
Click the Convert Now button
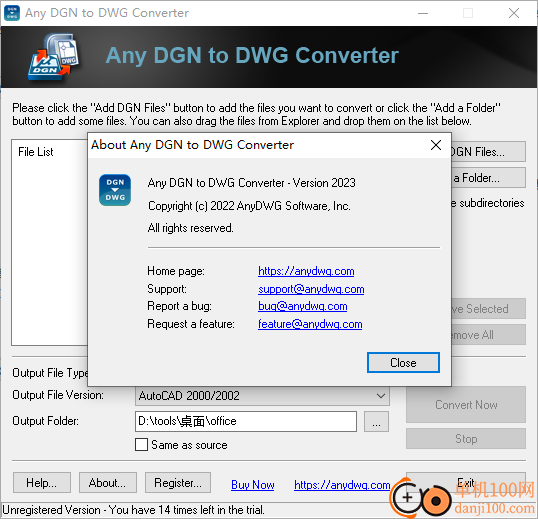click(466, 405)
